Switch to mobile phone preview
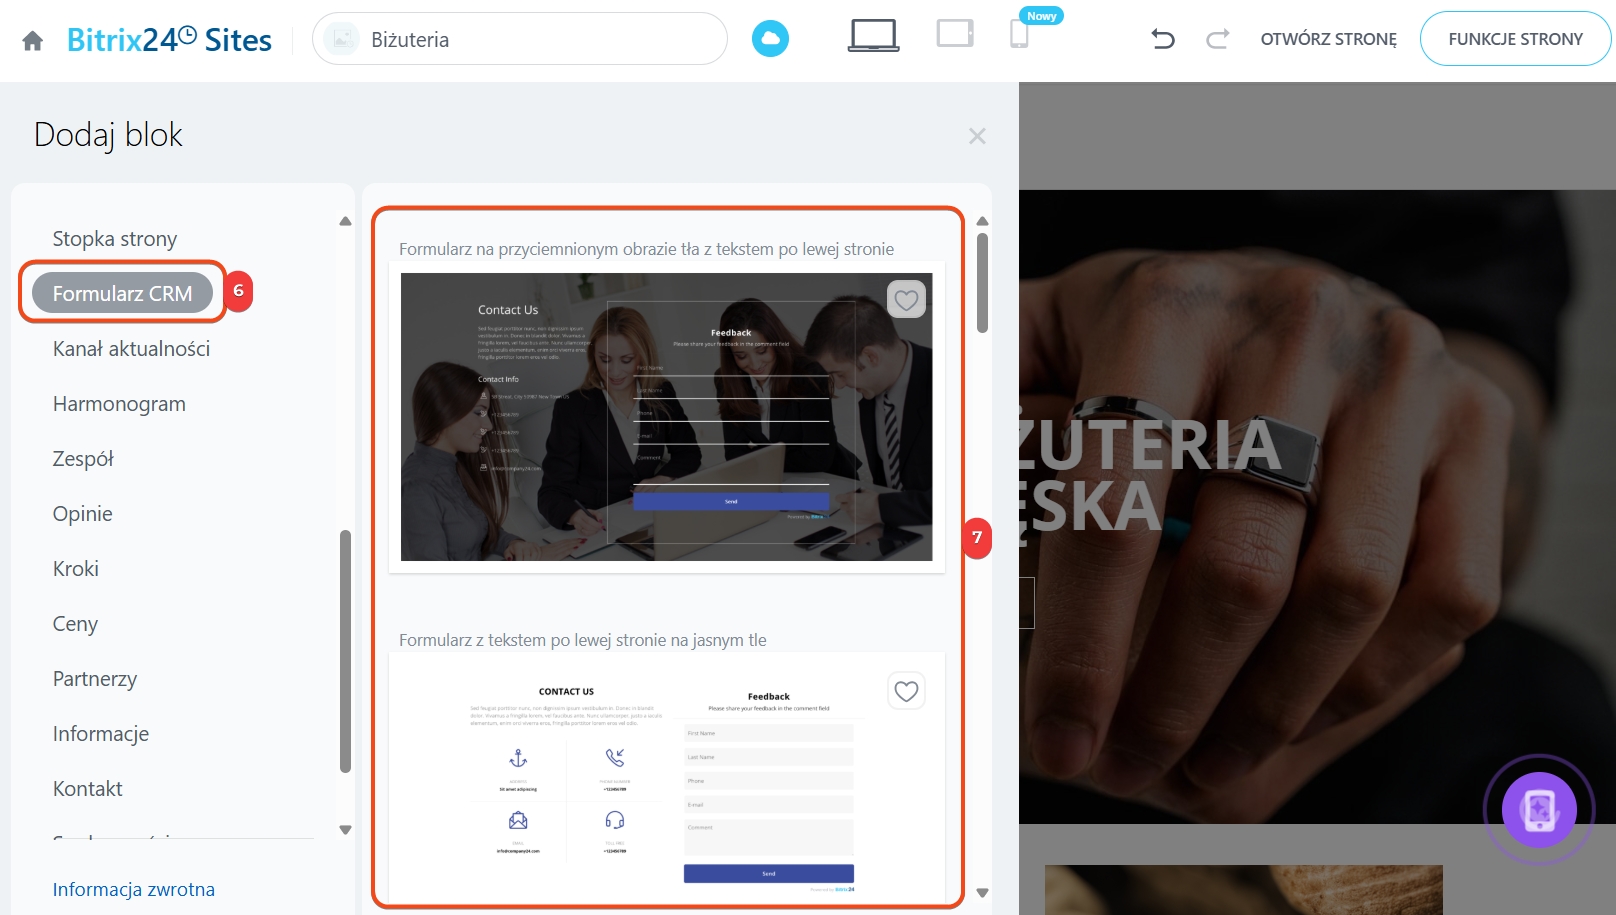Viewport: 1616px width, 915px height. [x=1019, y=34]
